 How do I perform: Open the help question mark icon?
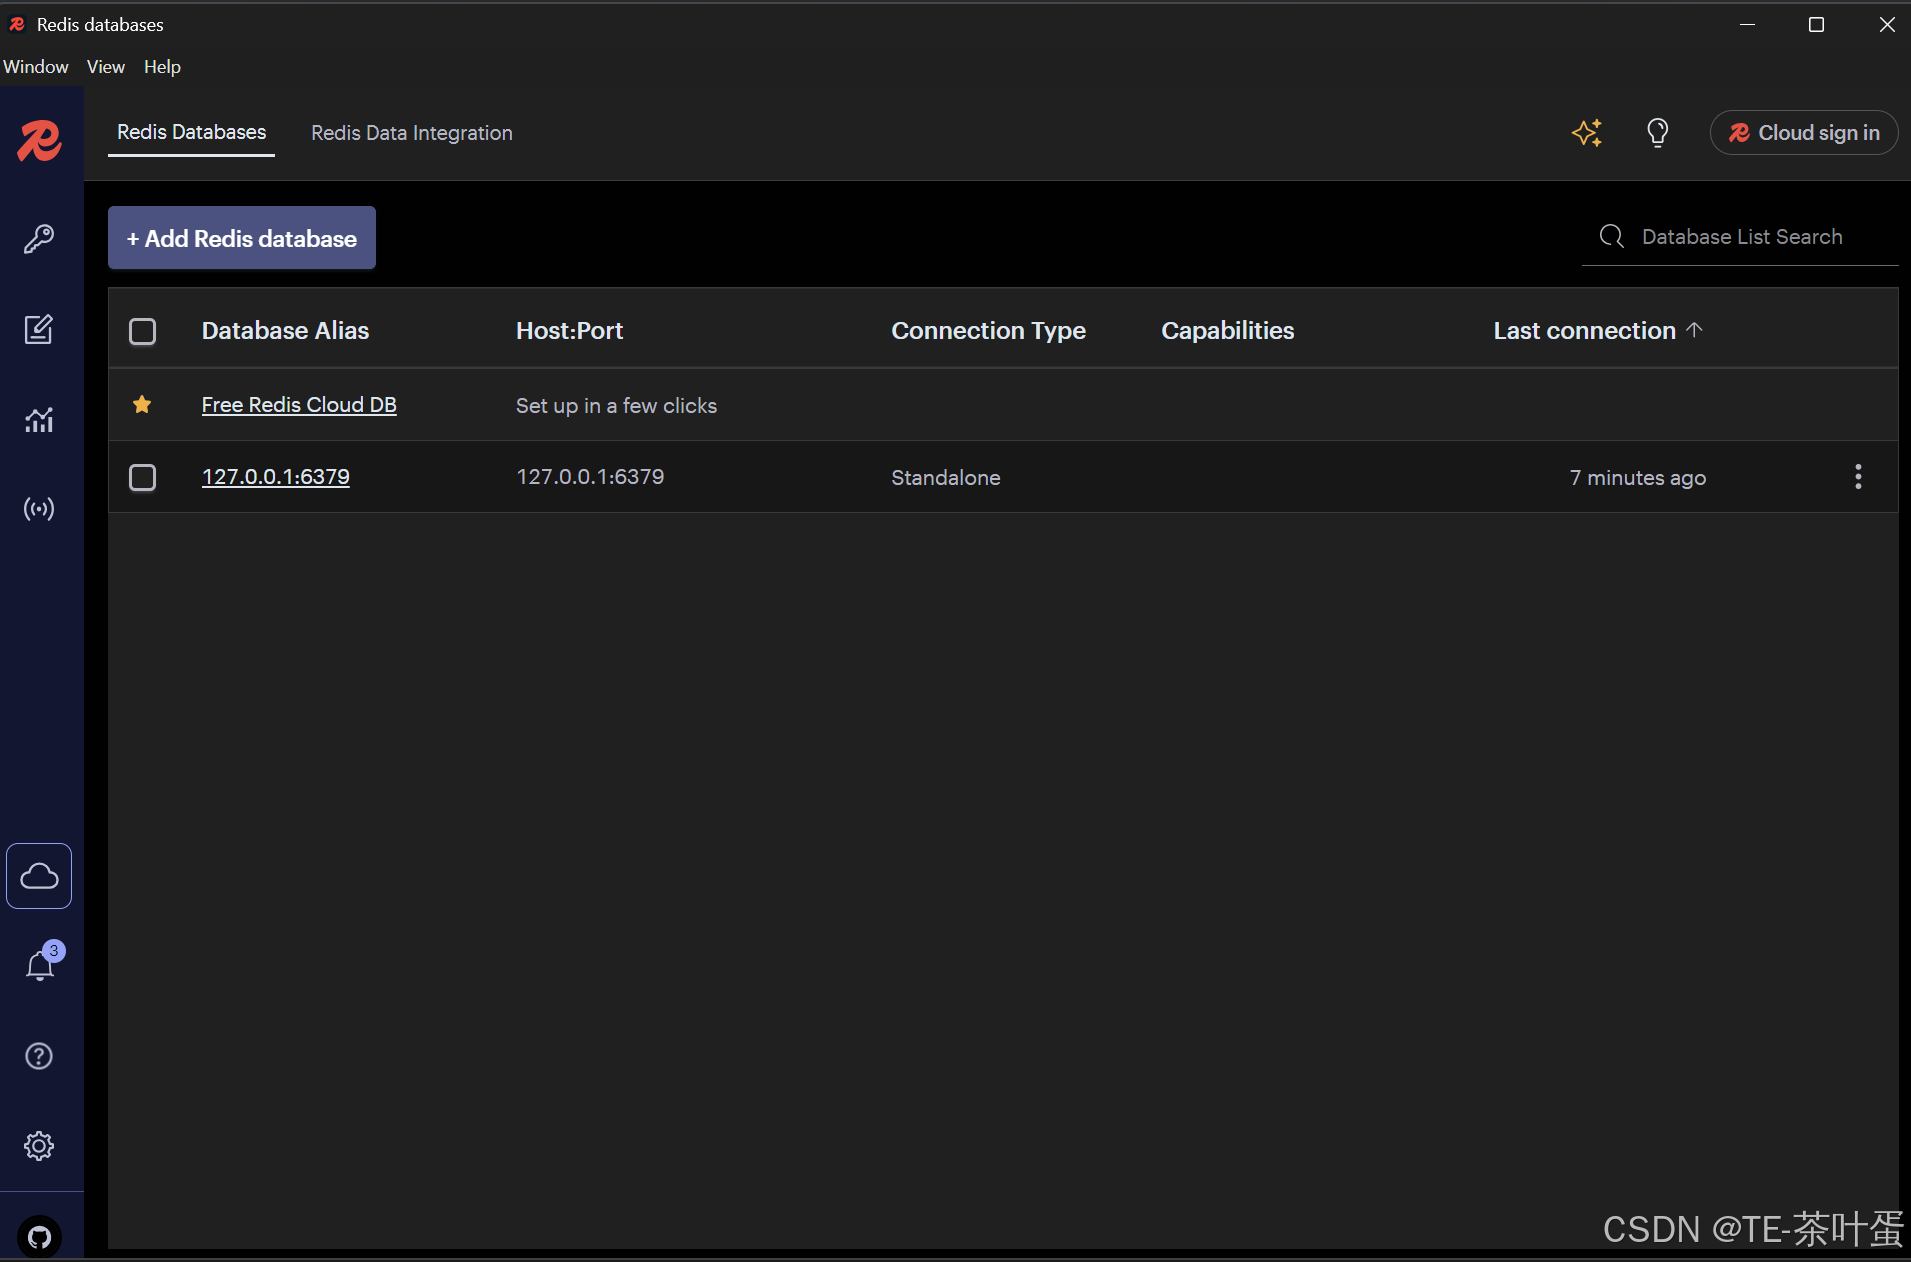point(39,1056)
